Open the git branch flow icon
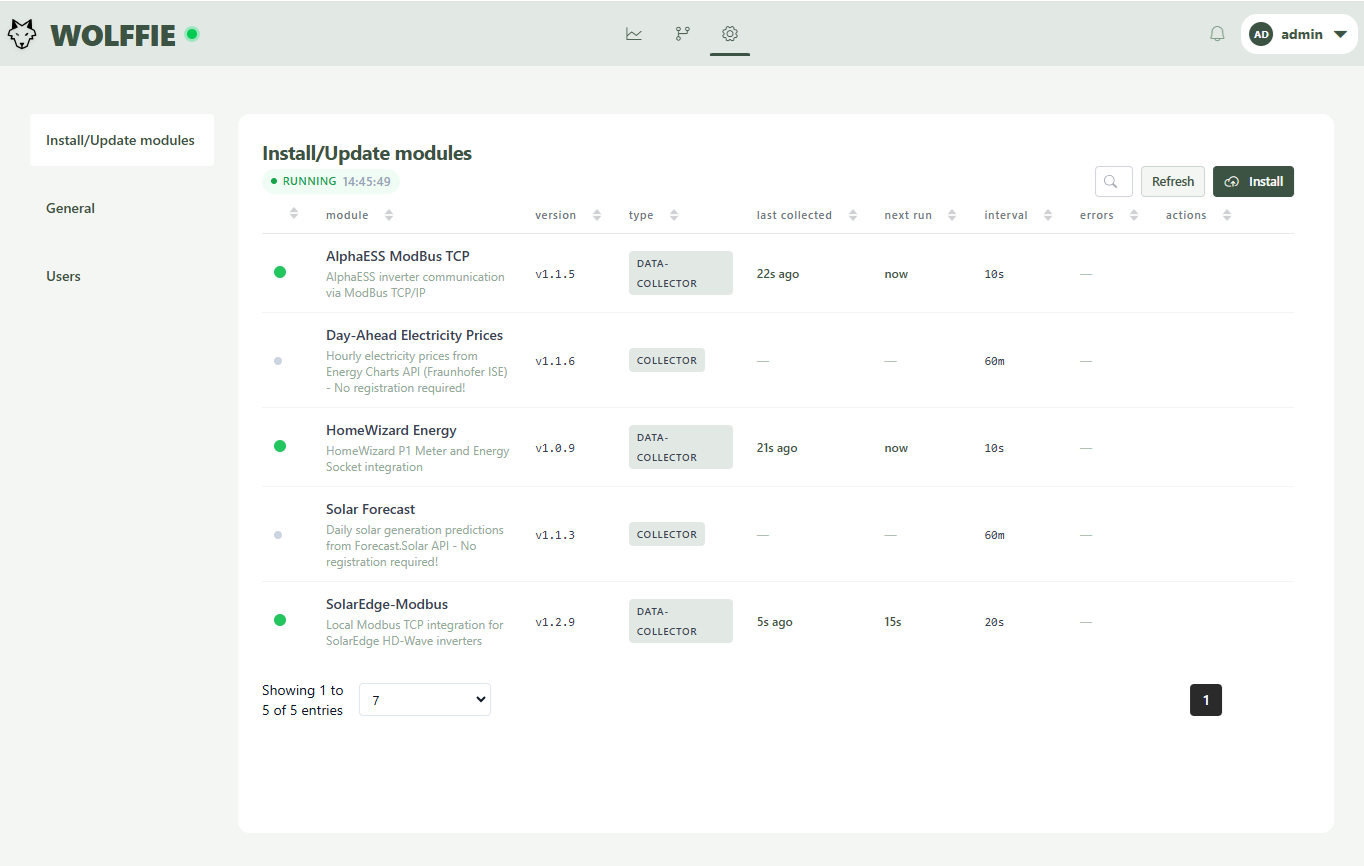This screenshot has width=1364, height=866. tap(682, 34)
